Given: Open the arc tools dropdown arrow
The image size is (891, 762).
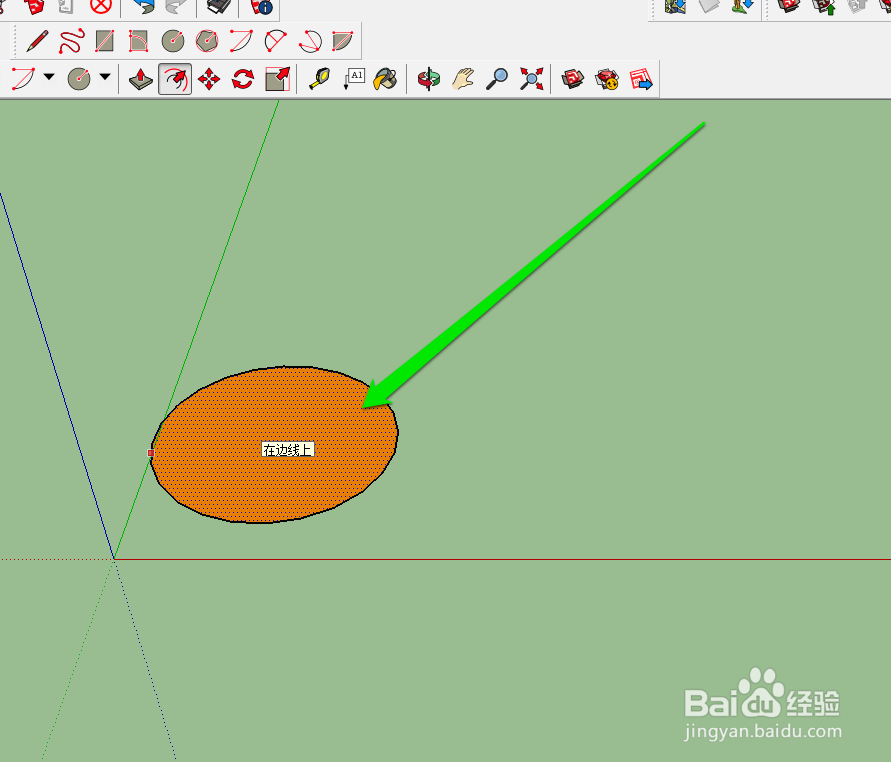Looking at the screenshot, I should [49, 76].
